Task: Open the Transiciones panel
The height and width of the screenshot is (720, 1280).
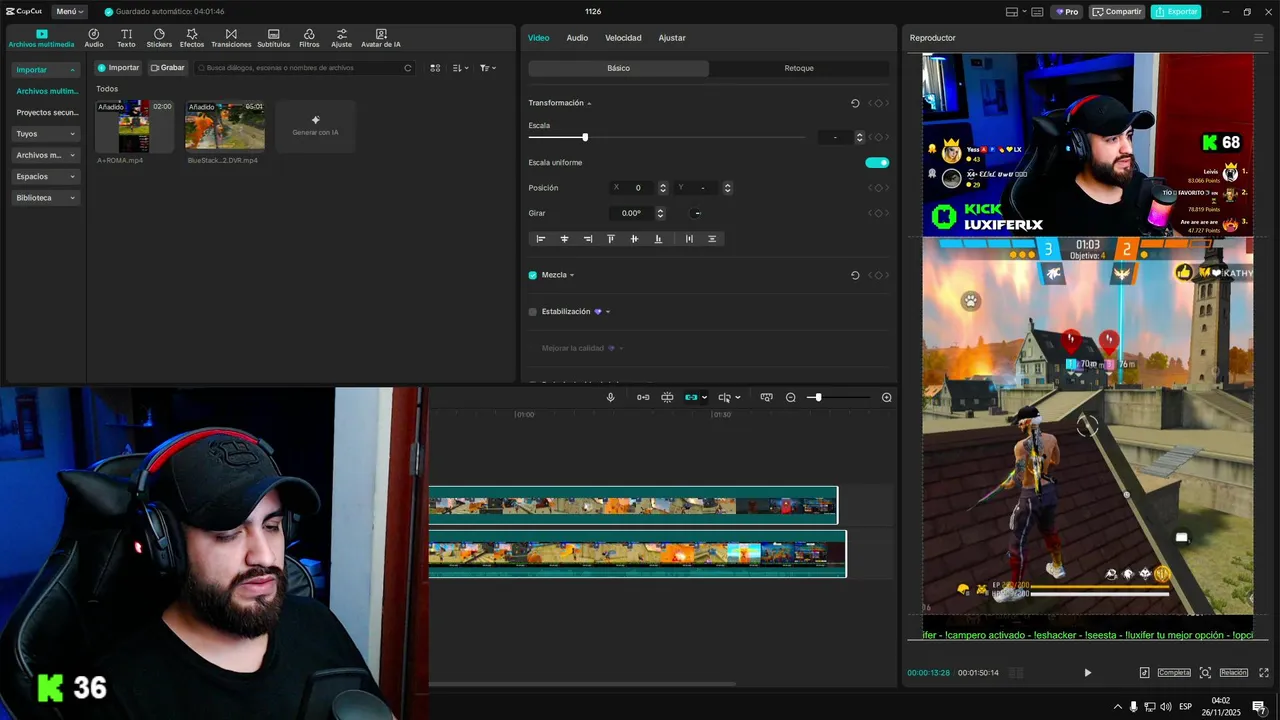Action: coord(231,38)
